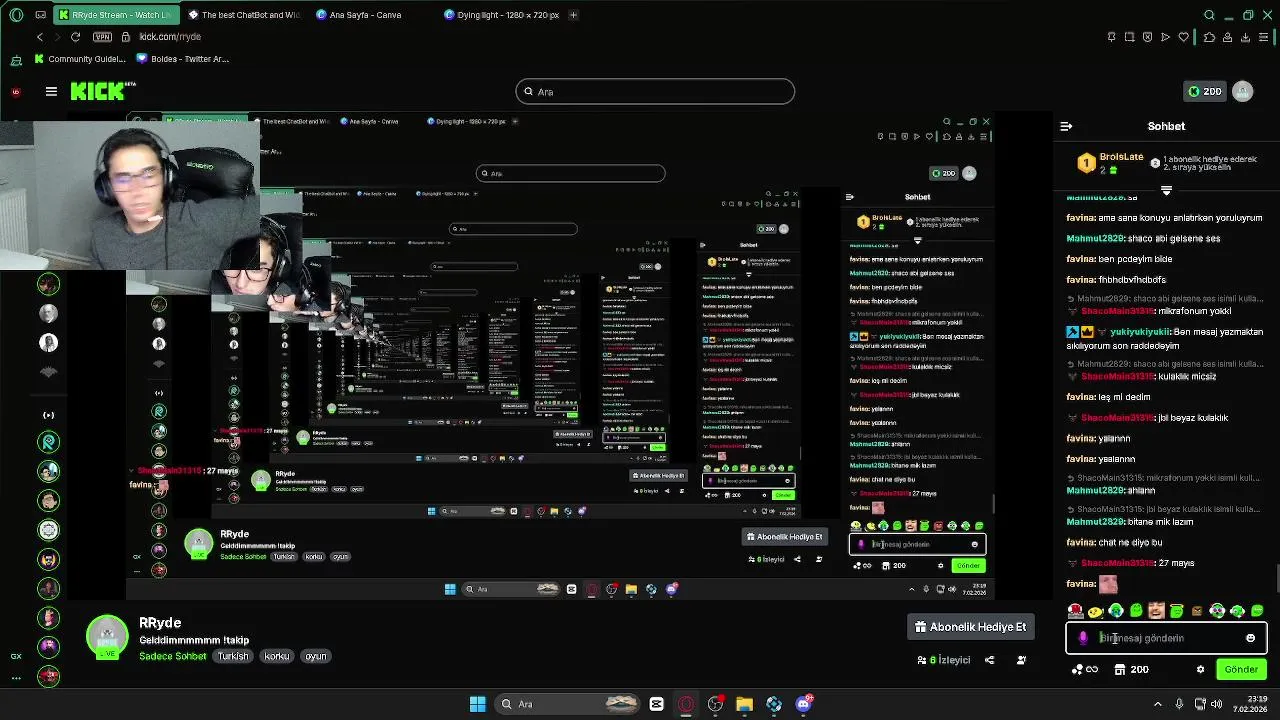Select the 'oyun' tag
The height and width of the screenshot is (720, 1280).
(316, 656)
